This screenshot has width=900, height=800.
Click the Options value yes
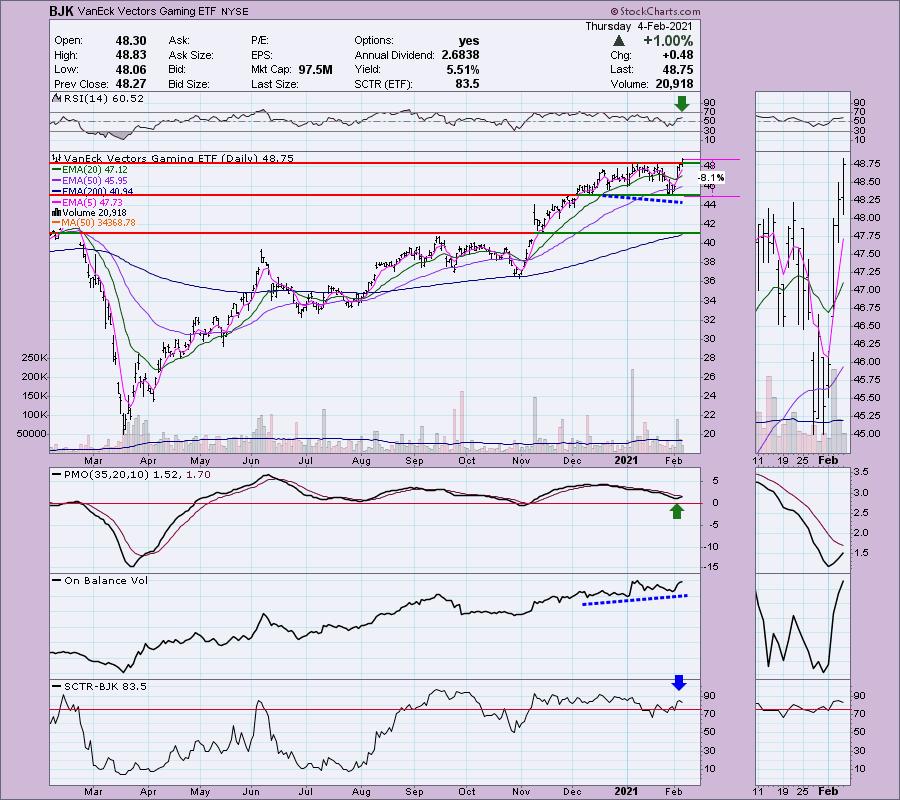click(x=469, y=41)
